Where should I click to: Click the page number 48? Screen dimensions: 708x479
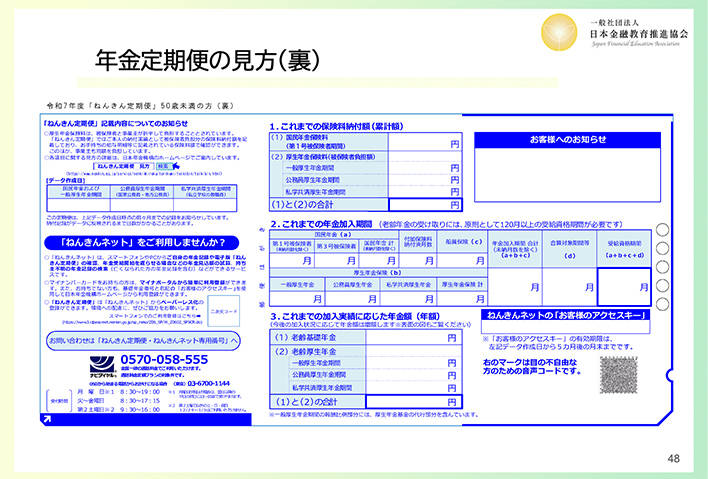tap(673, 459)
